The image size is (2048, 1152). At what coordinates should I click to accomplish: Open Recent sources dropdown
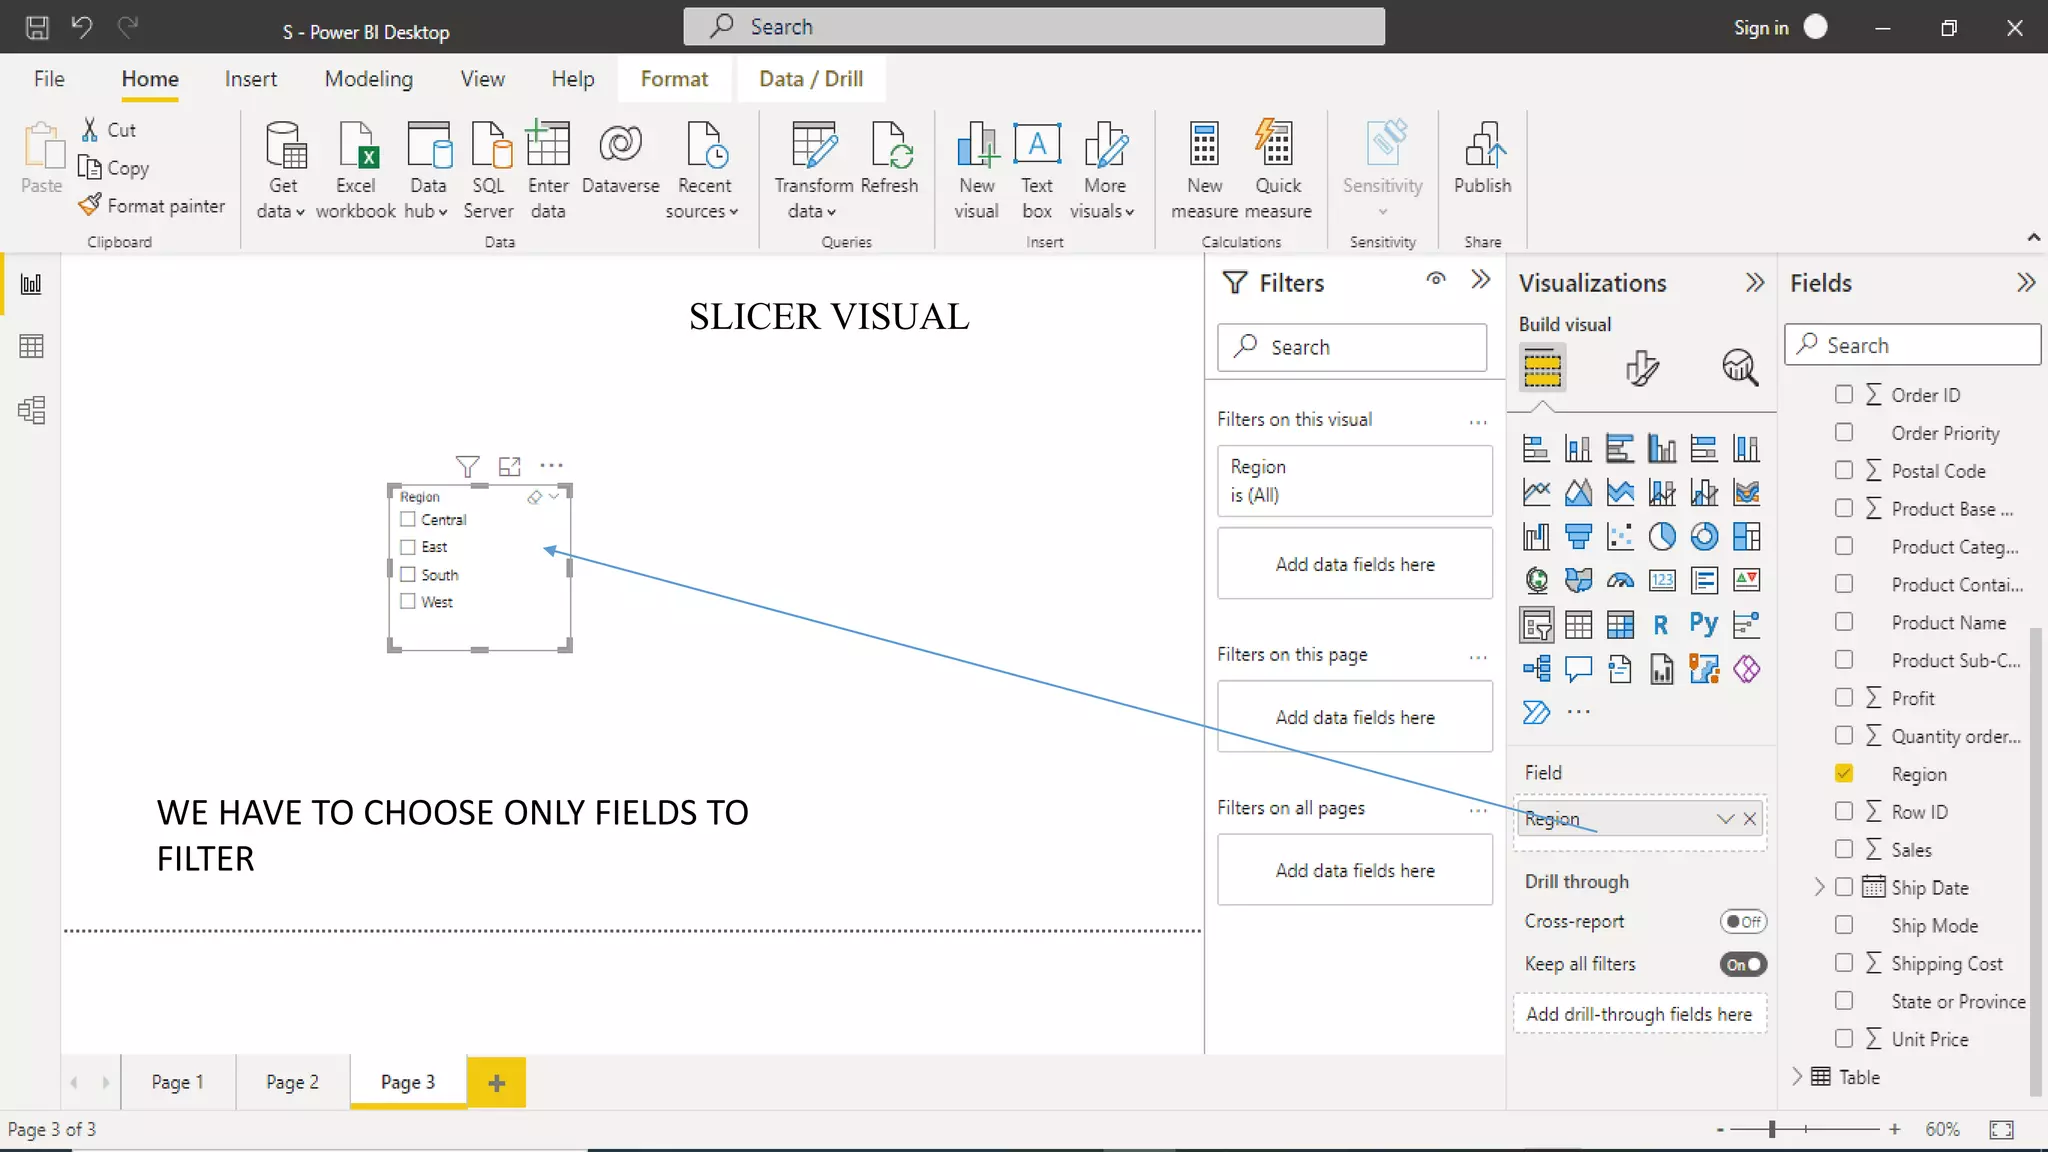click(703, 169)
